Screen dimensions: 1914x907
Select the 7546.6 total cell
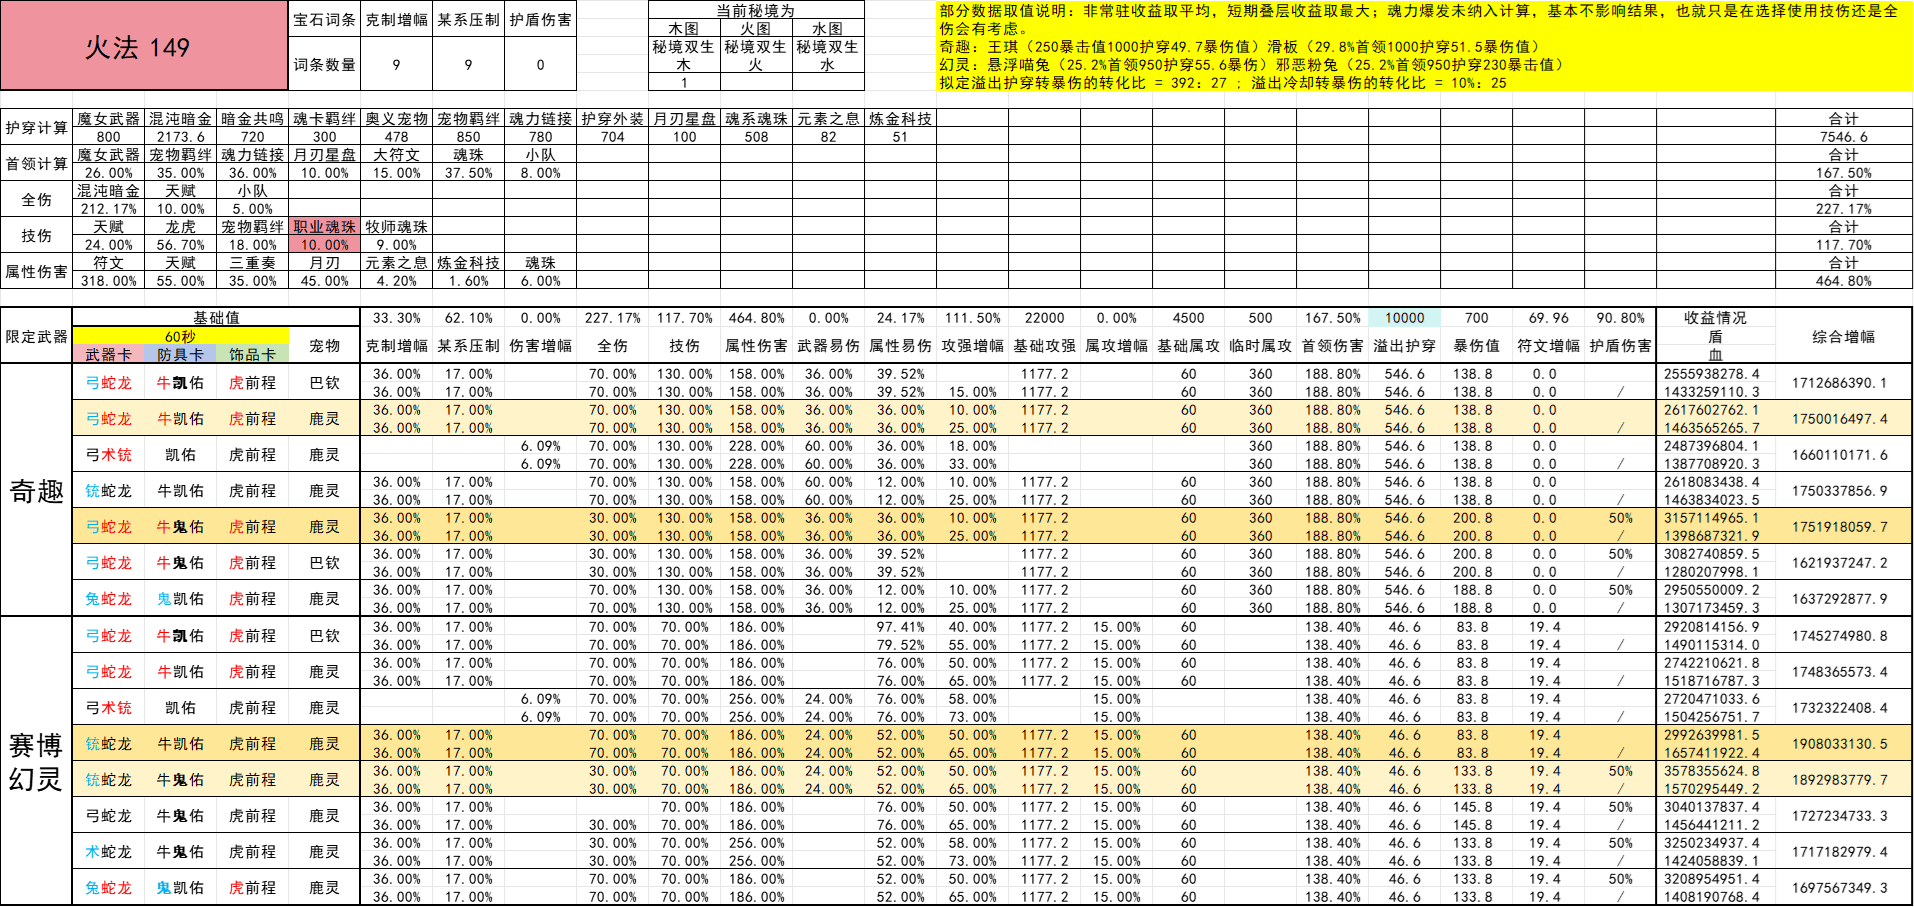click(x=1843, y=136)
